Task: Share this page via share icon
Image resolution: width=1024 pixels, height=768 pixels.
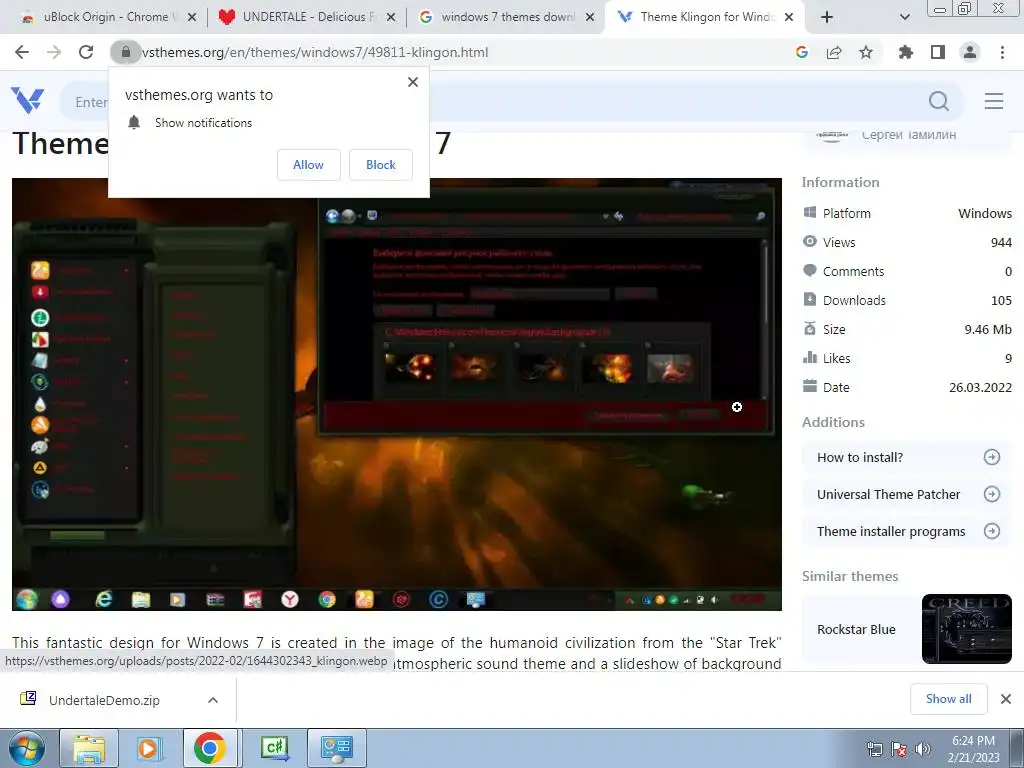Action: (834, 52)
